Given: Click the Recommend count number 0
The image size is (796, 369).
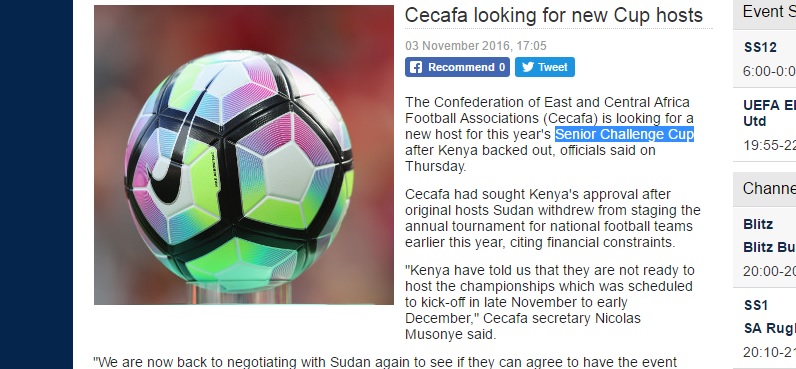Looking at the screenshot, I should click(502, 67).
